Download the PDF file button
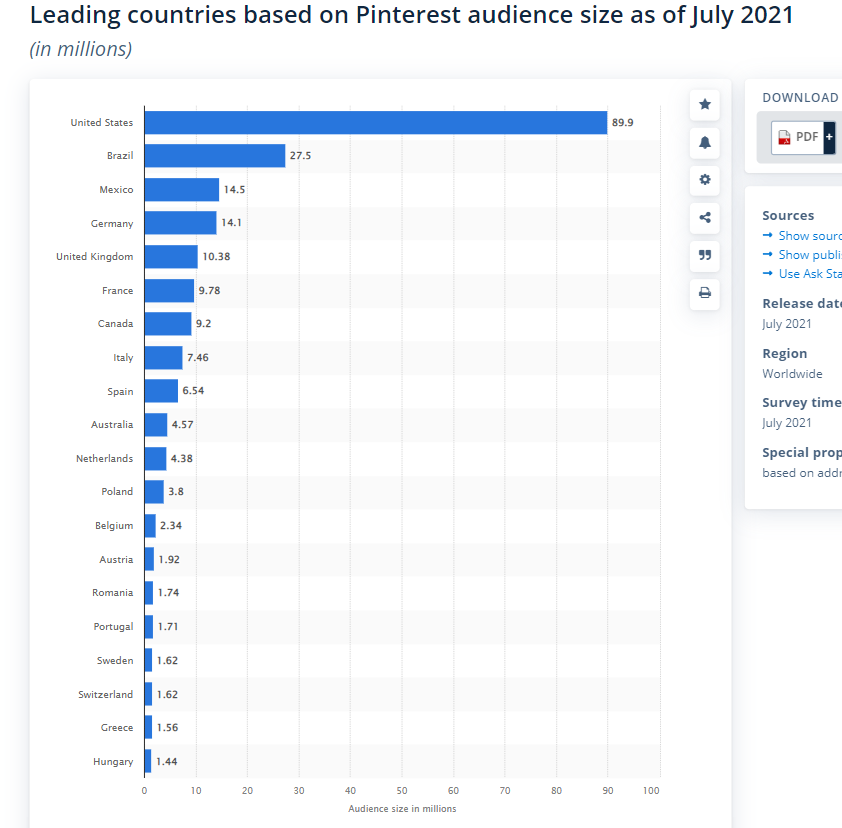This screenshot has width=842, height=828. point(803,137)
